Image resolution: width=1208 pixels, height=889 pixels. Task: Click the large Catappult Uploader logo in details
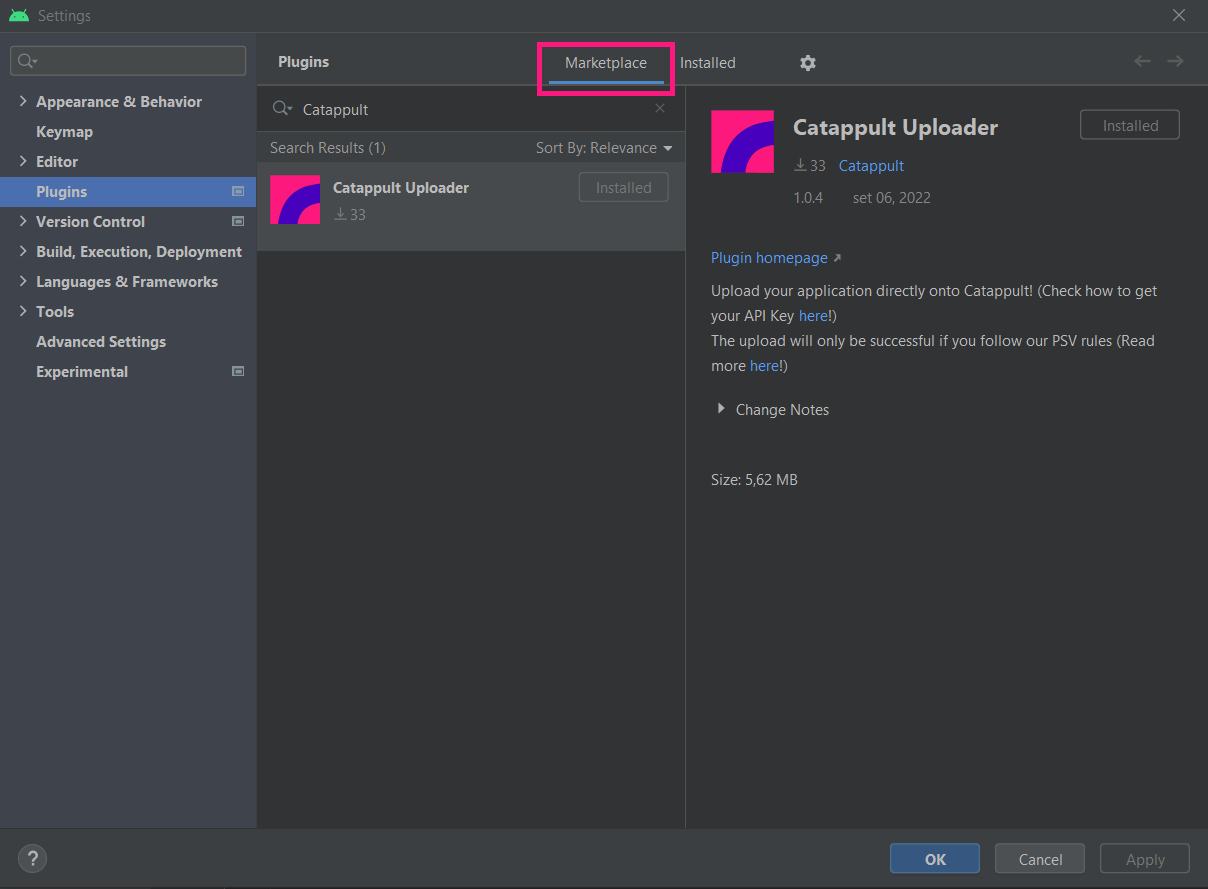(x=742, y=142)
